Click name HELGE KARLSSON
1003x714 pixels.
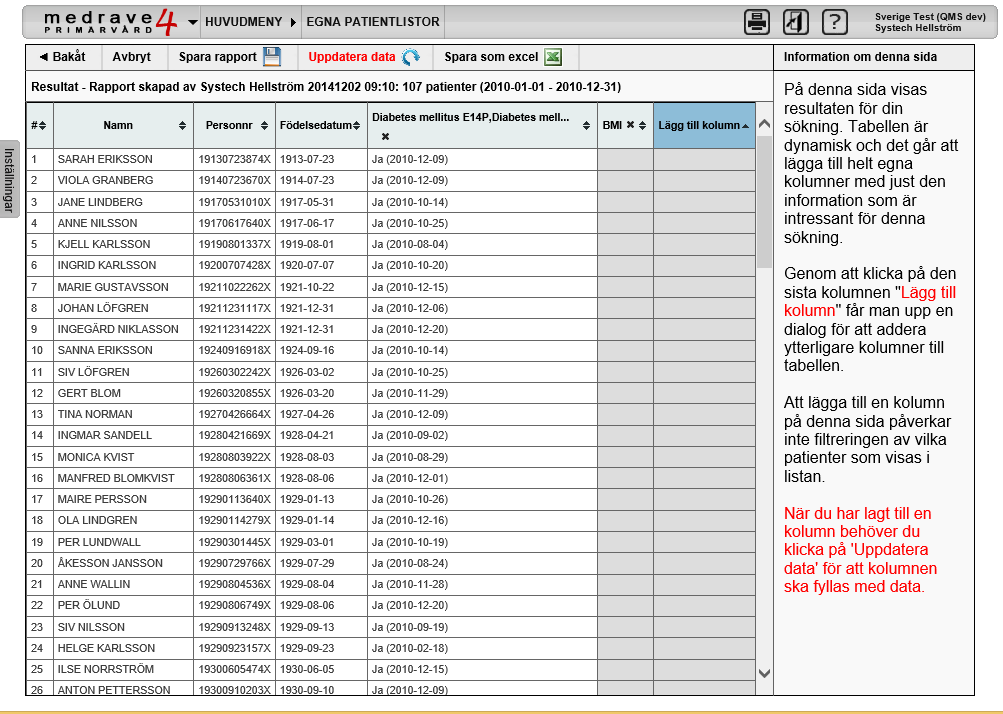coord(106,648)
